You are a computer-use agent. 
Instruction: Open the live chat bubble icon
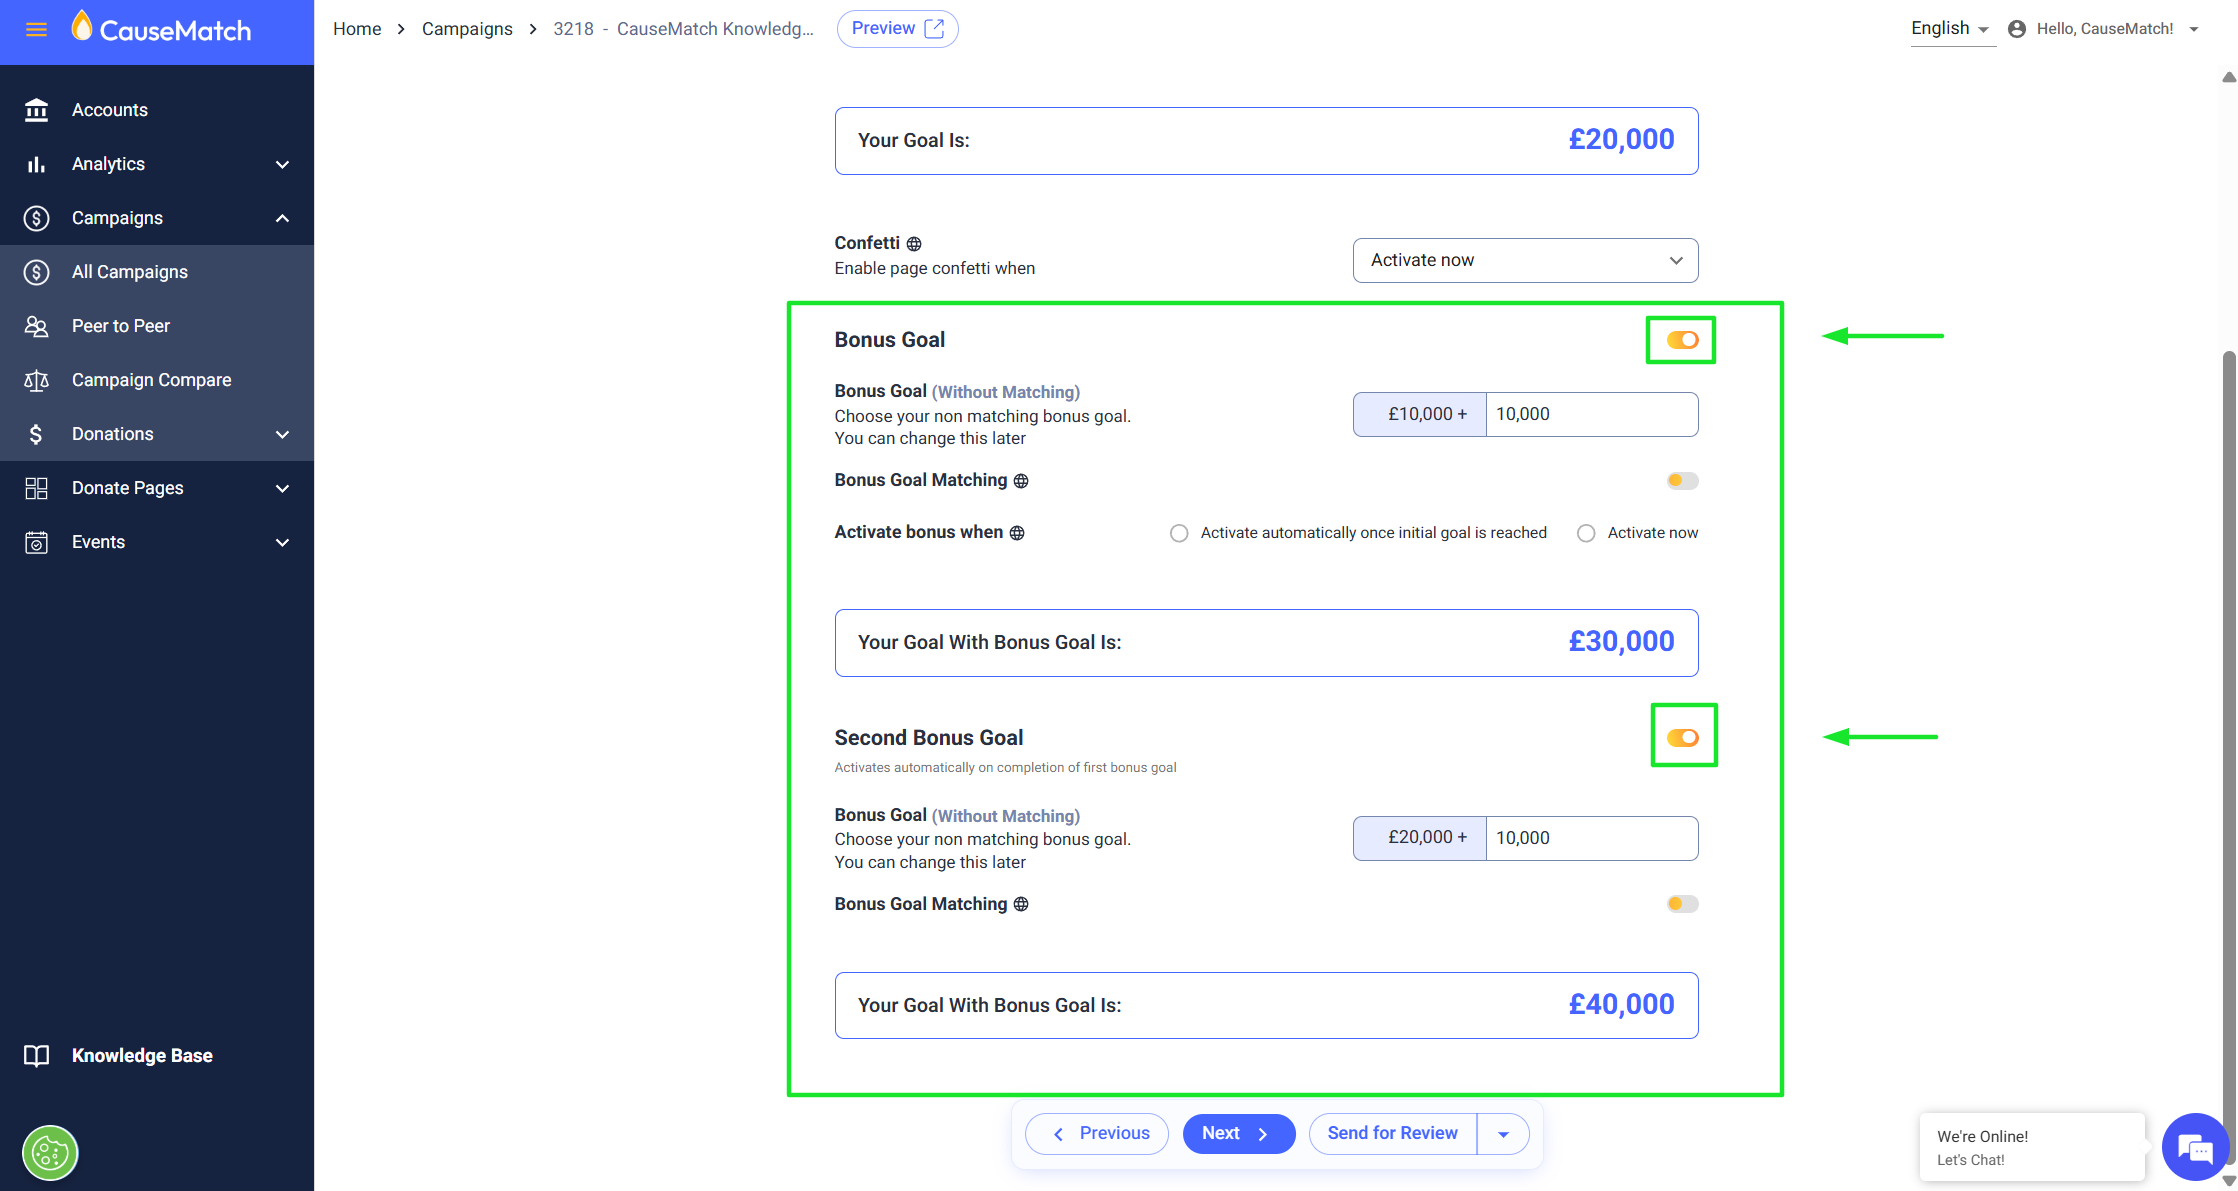[2194, 1148]
